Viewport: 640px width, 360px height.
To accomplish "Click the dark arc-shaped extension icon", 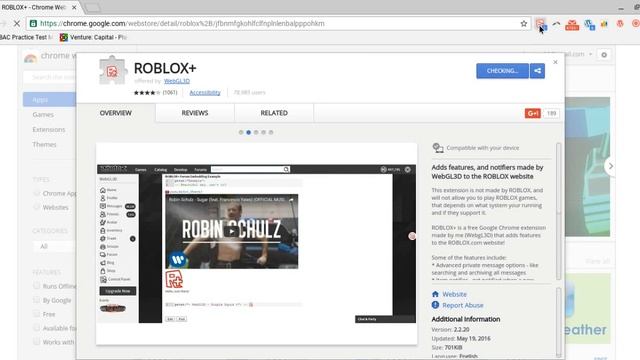I will pos(556,24).
